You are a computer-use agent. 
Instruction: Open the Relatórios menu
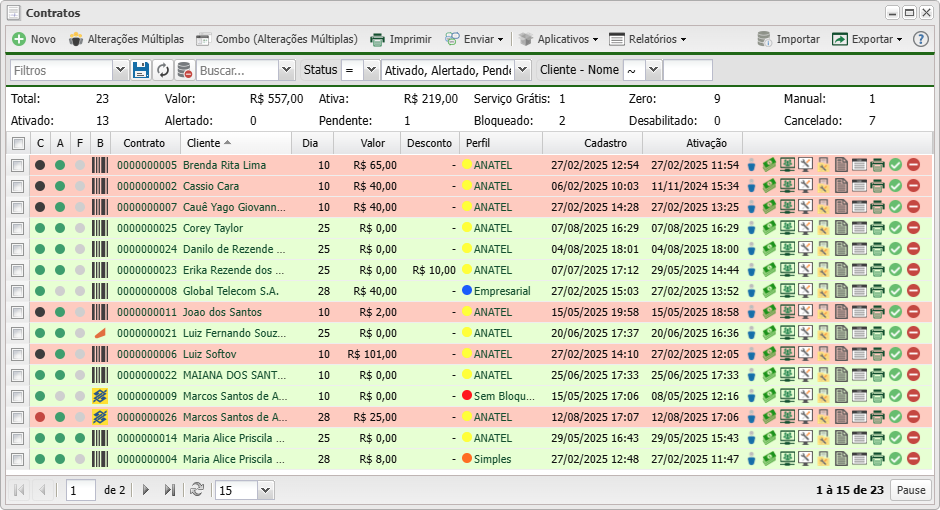[648, 39]
